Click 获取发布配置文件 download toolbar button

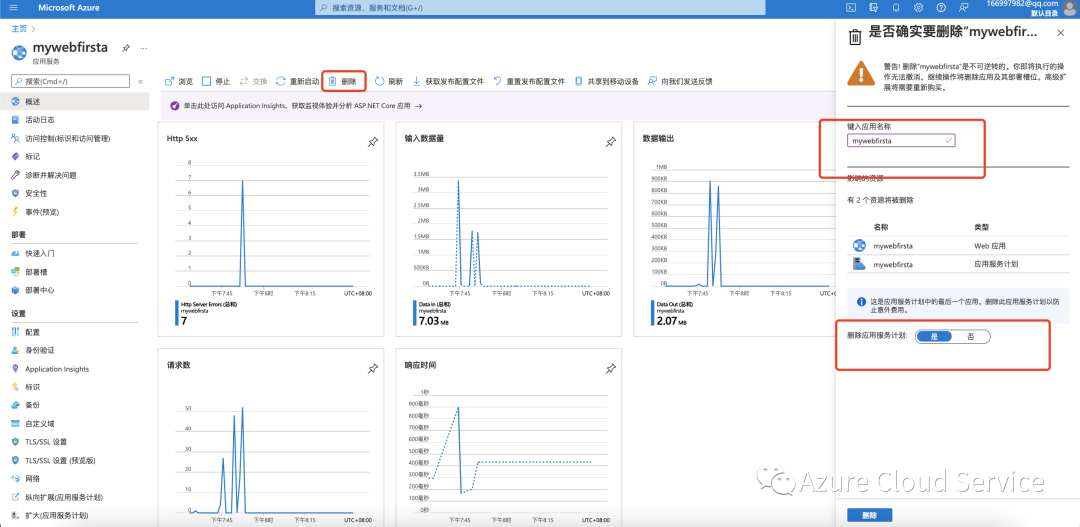tap(448, 81)
